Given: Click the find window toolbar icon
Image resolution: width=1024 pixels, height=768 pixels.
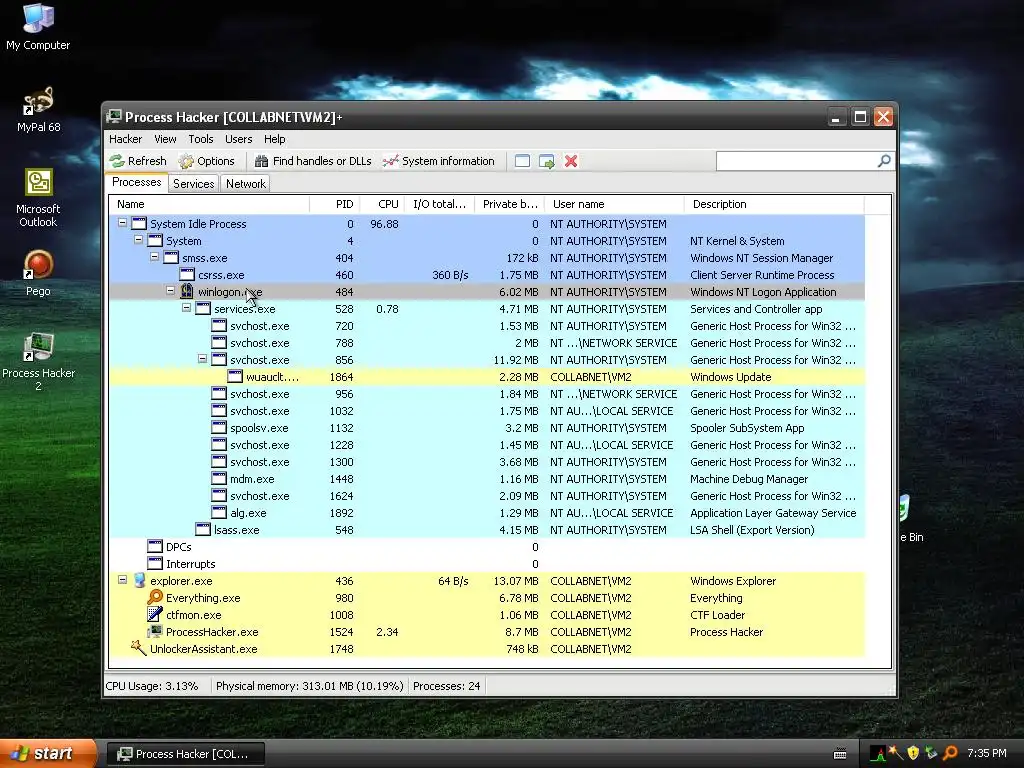Looking at the screenshot, I should (x=522, y=161).
